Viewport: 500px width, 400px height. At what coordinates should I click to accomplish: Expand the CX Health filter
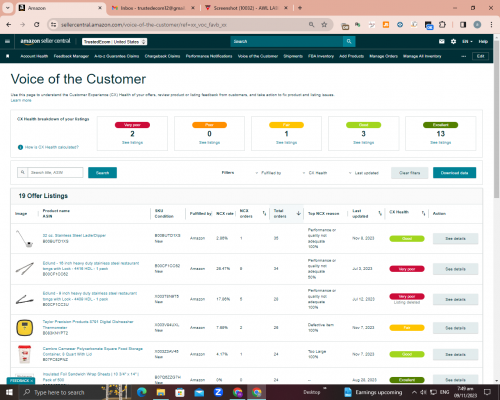[315, 173]
